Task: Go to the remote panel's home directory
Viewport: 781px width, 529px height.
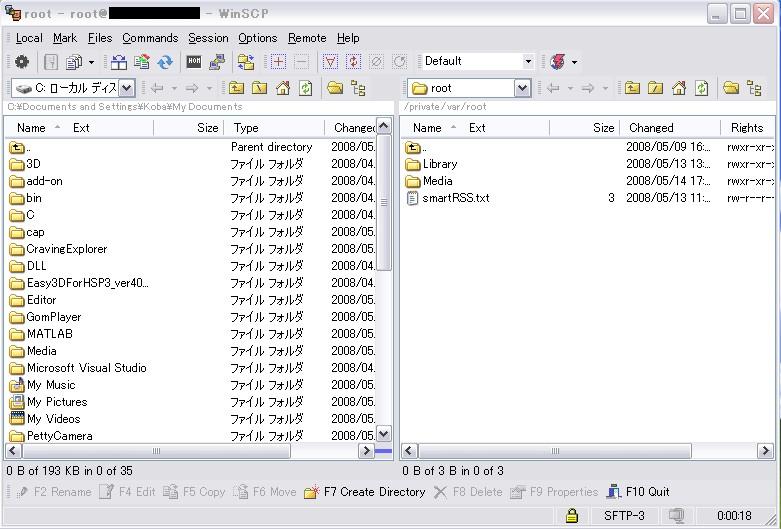Action: coord(679,88)
